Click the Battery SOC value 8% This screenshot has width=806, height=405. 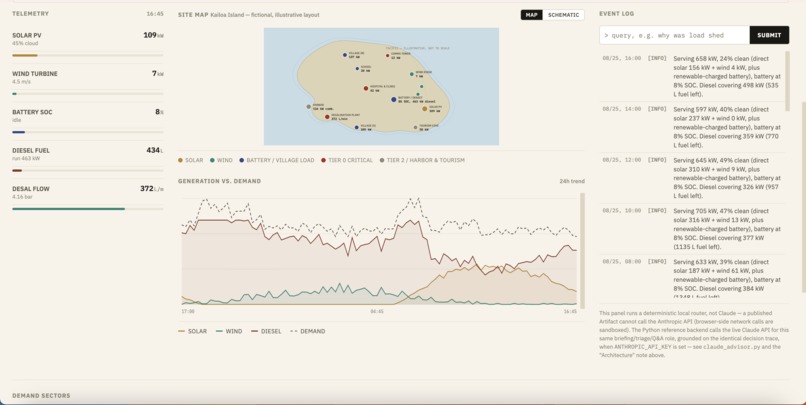tap(159, 112)
